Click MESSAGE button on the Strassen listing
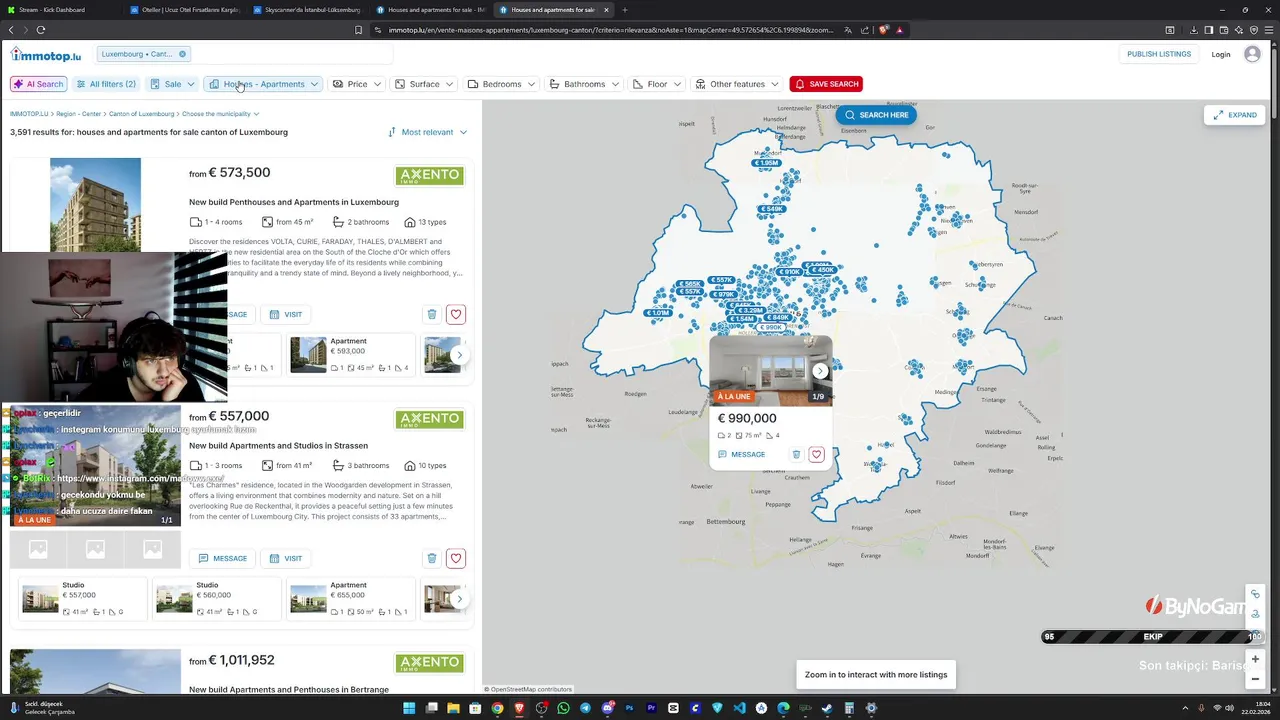The image size is (1280, 720). 223,558
